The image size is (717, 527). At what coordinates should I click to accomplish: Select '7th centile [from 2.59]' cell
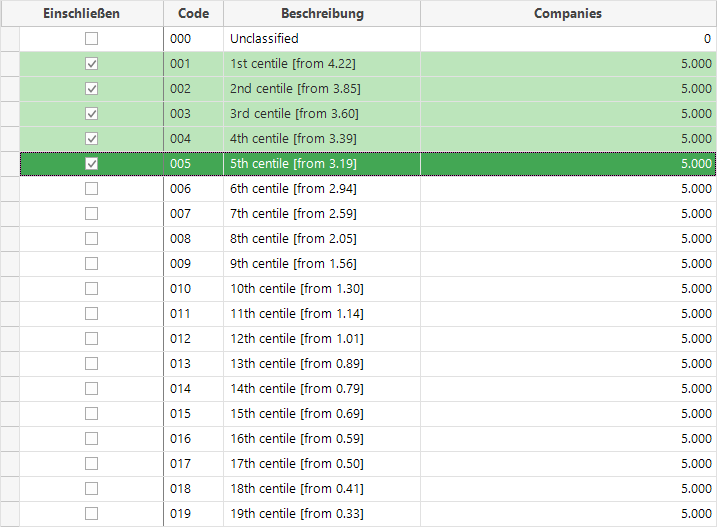[322, 214]
